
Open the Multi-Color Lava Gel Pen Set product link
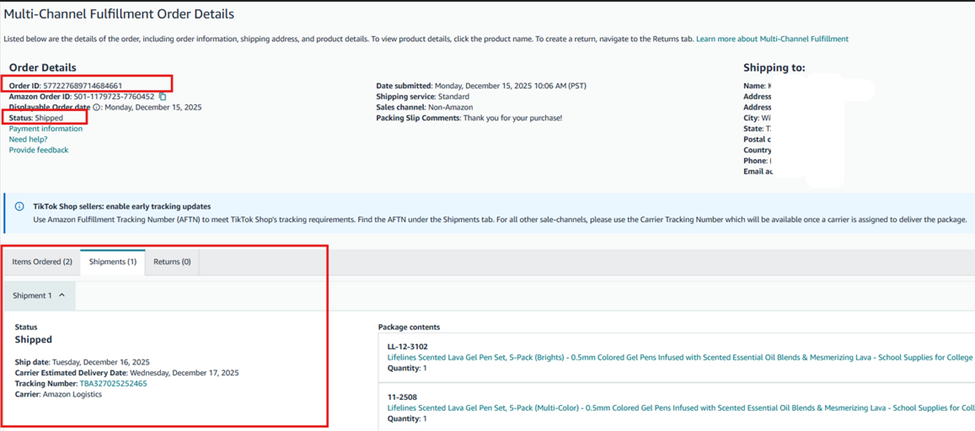tap(680, 408)
